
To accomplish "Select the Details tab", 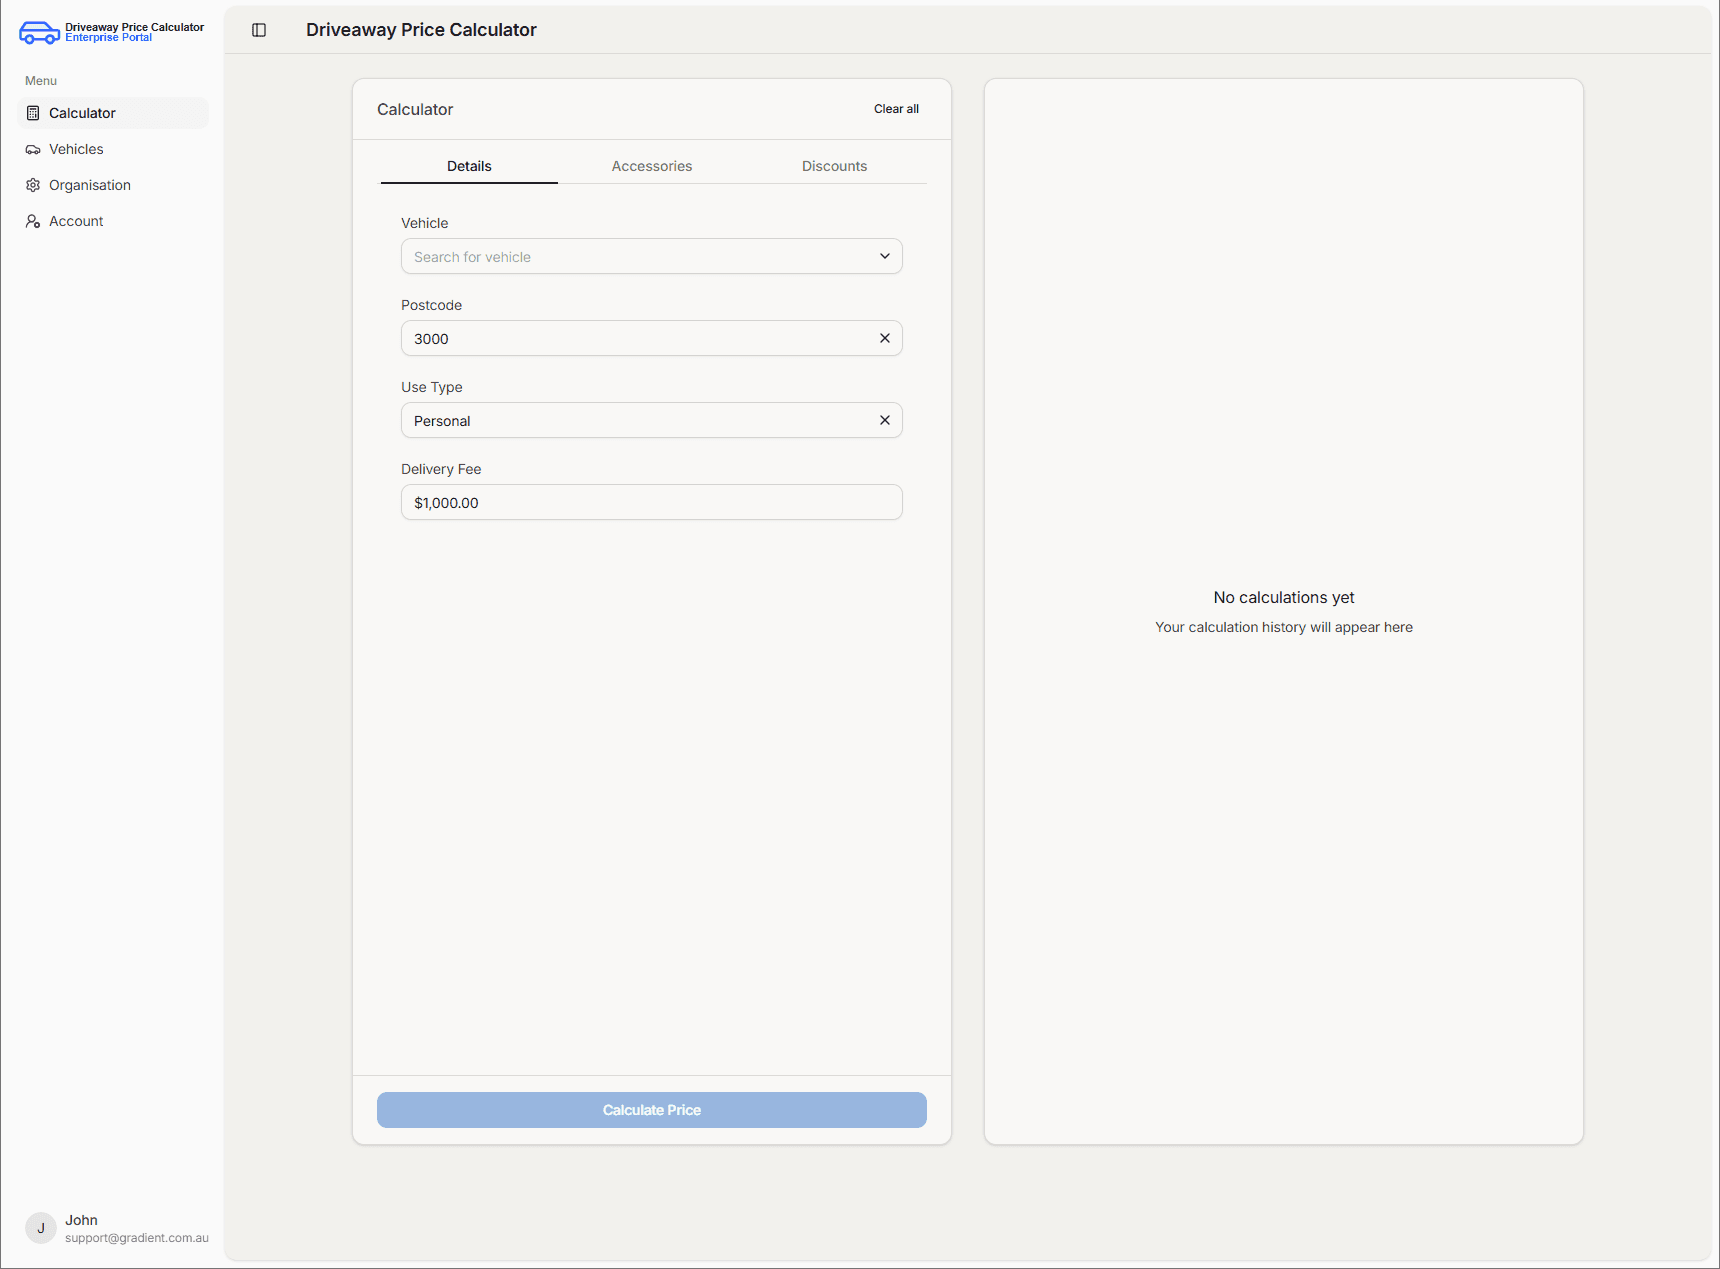I will [469, 166].
